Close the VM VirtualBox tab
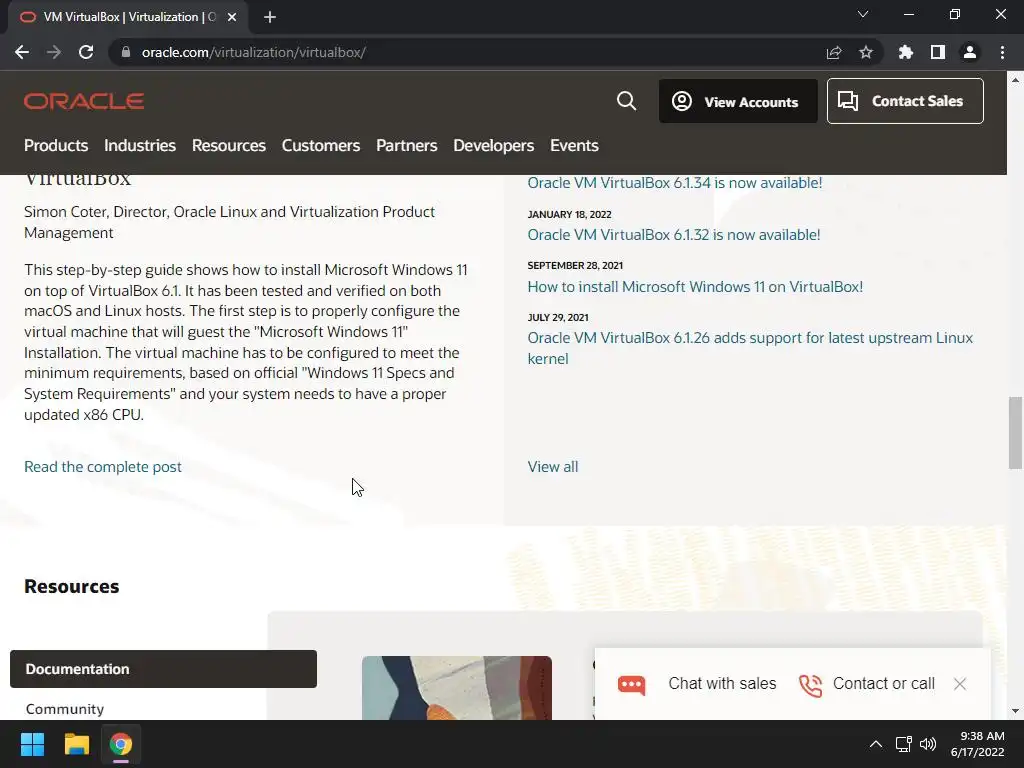Image resolution: width=1024 pixels, height=768 pixels. [x=232, y=17]
